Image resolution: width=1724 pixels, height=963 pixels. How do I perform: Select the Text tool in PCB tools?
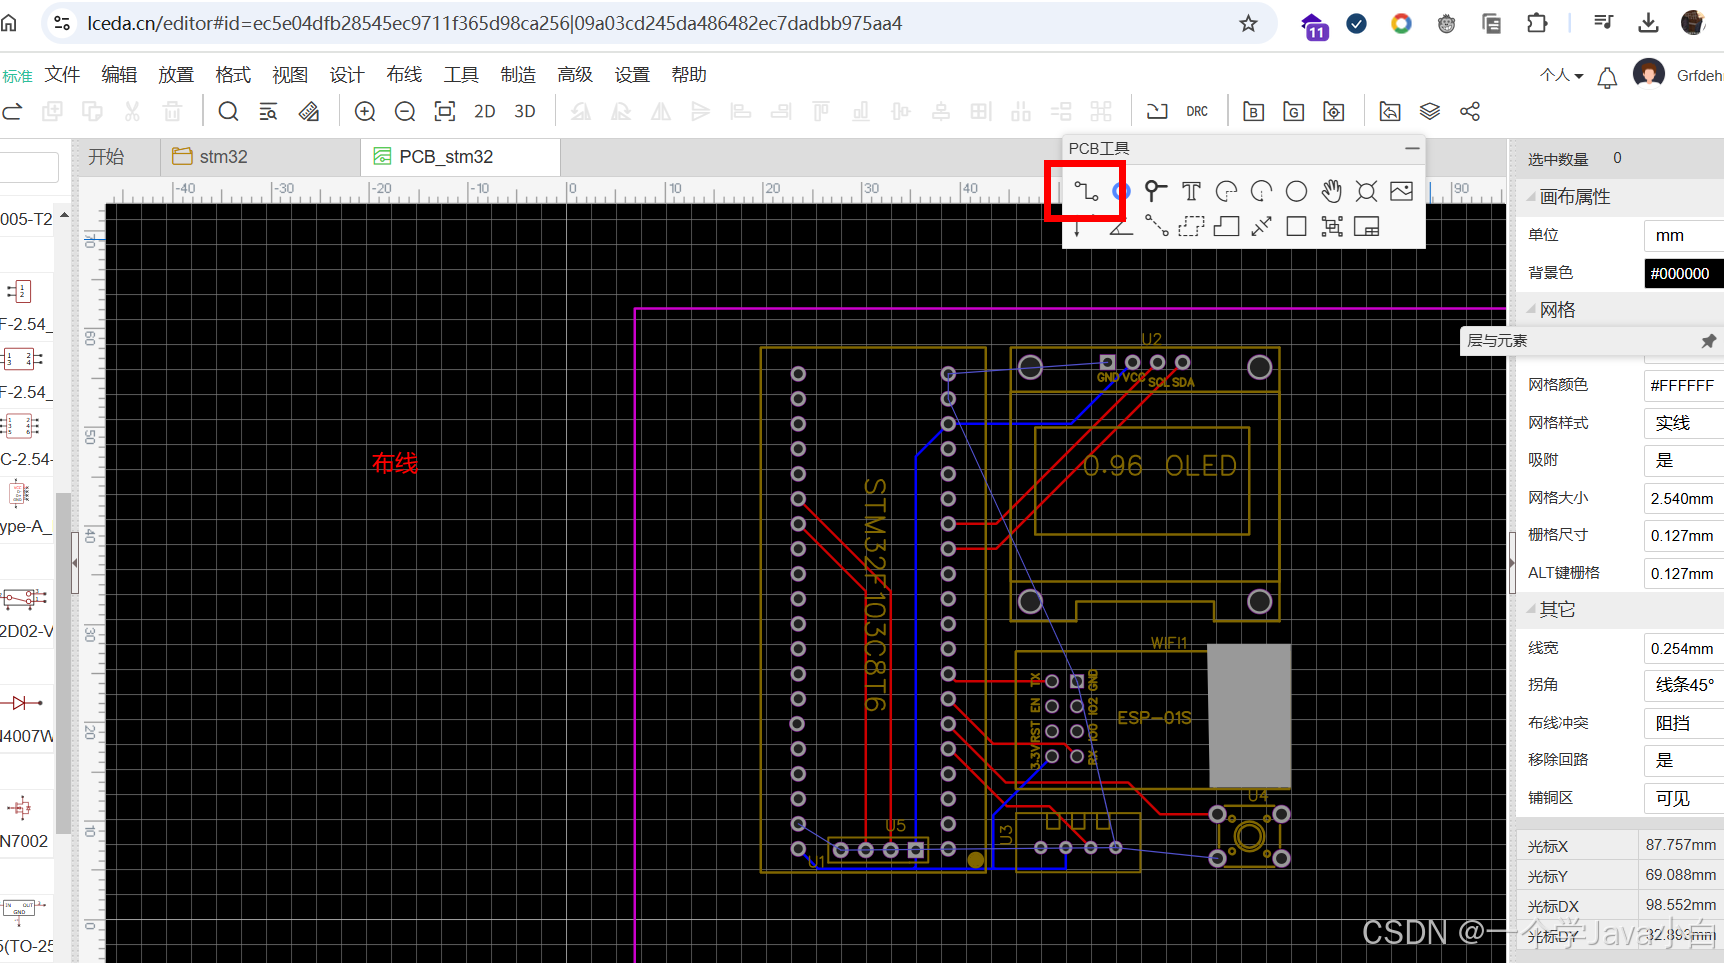[x=1191, y=191]
